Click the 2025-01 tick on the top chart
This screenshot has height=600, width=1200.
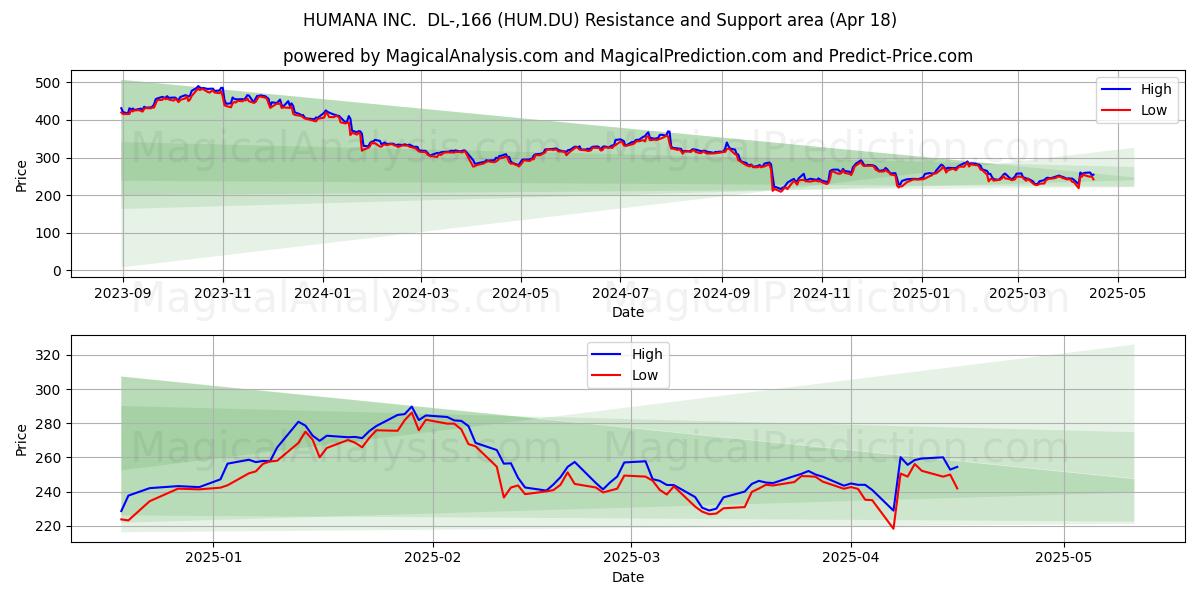click(x=921, y=294)
